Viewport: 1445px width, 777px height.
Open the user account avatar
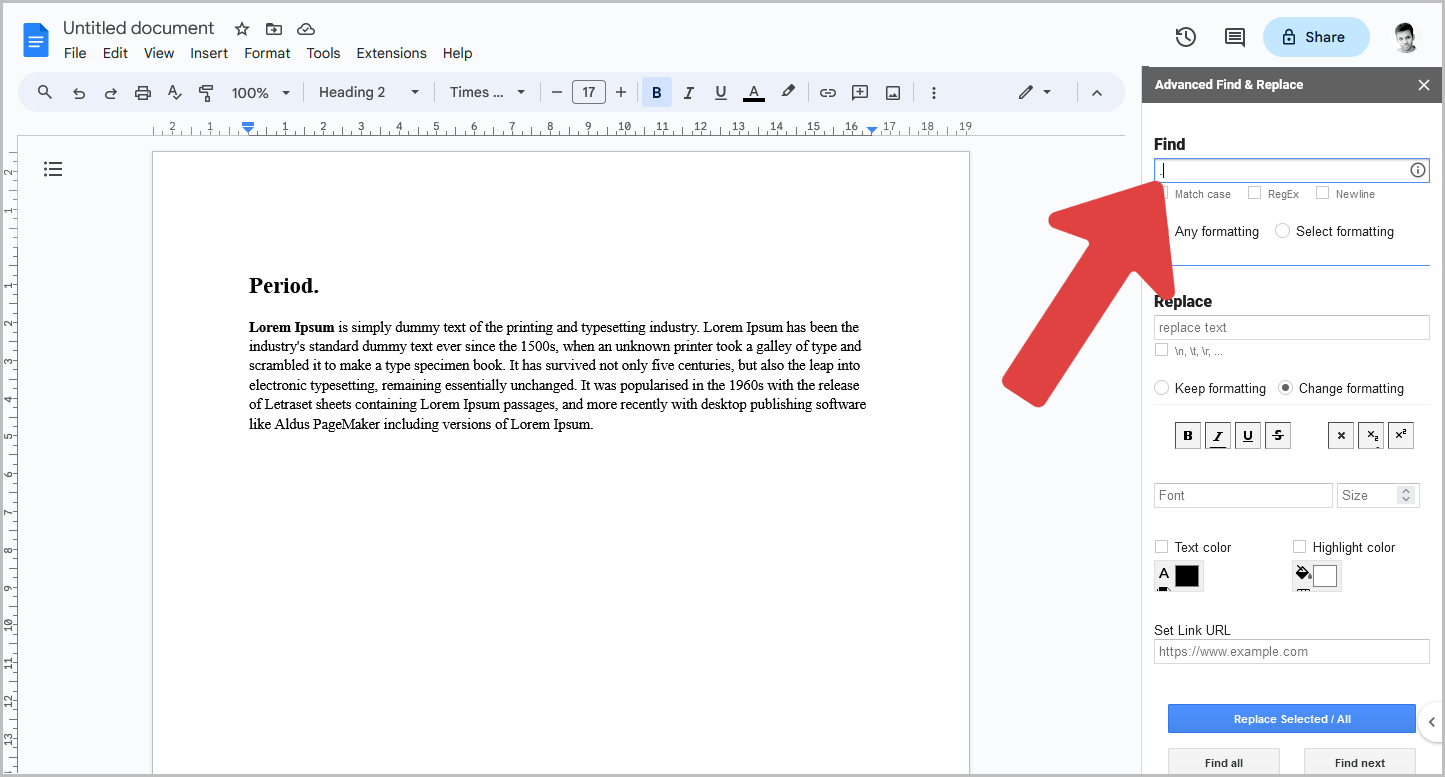click(x=1406, y=37)
